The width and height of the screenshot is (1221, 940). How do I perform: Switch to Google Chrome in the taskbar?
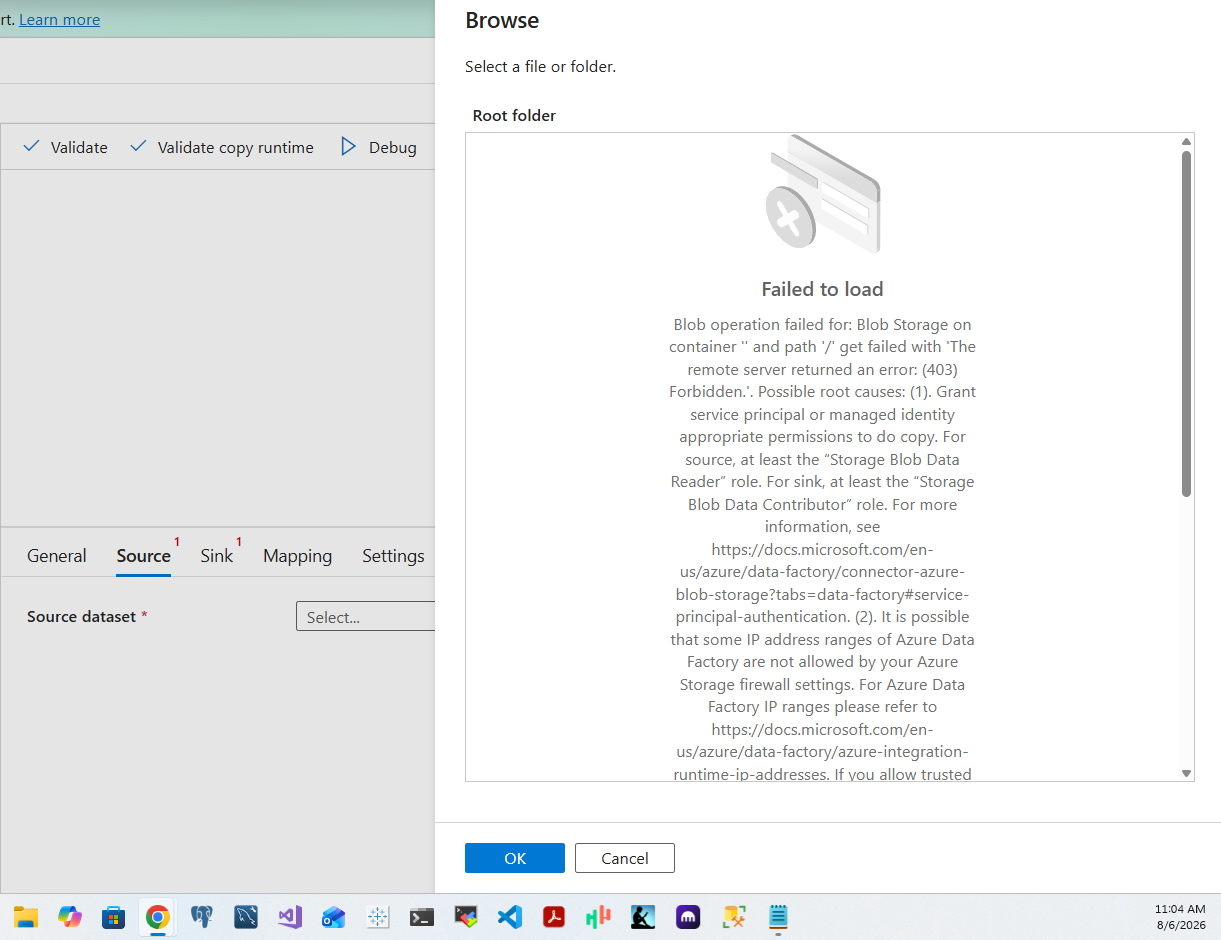tap(158, 916)
